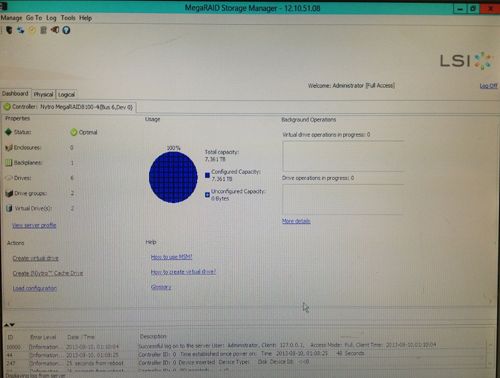500x378 pixels.
Task: Select the Nytro MegaRAID controller tab
Action: point(69,107)
